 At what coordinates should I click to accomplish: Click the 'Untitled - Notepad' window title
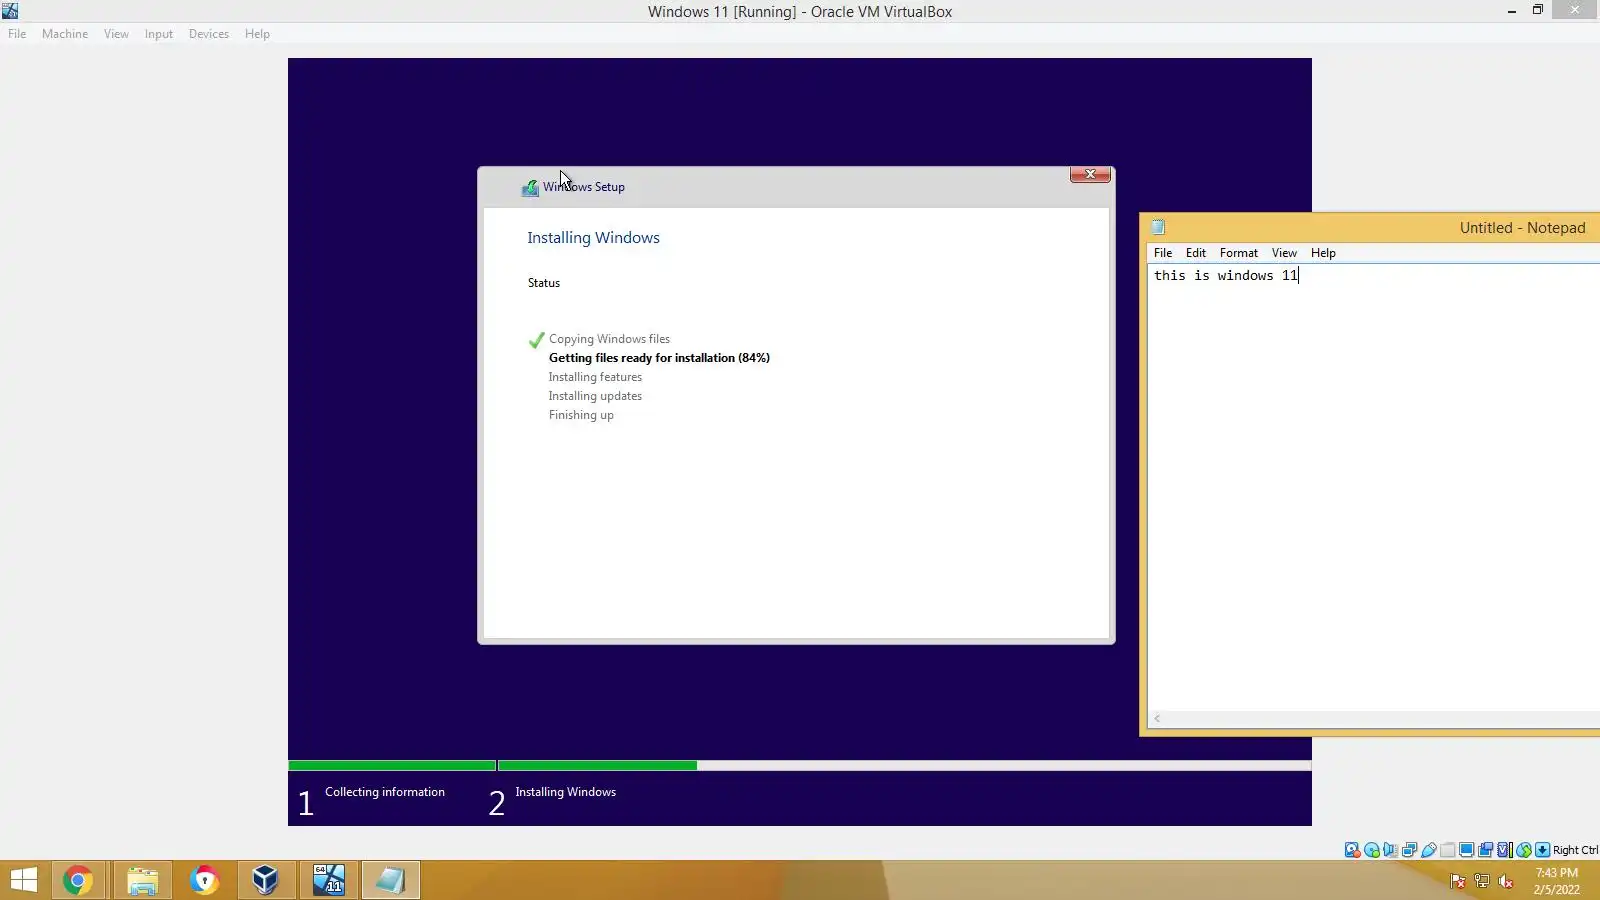point(1522,228)
